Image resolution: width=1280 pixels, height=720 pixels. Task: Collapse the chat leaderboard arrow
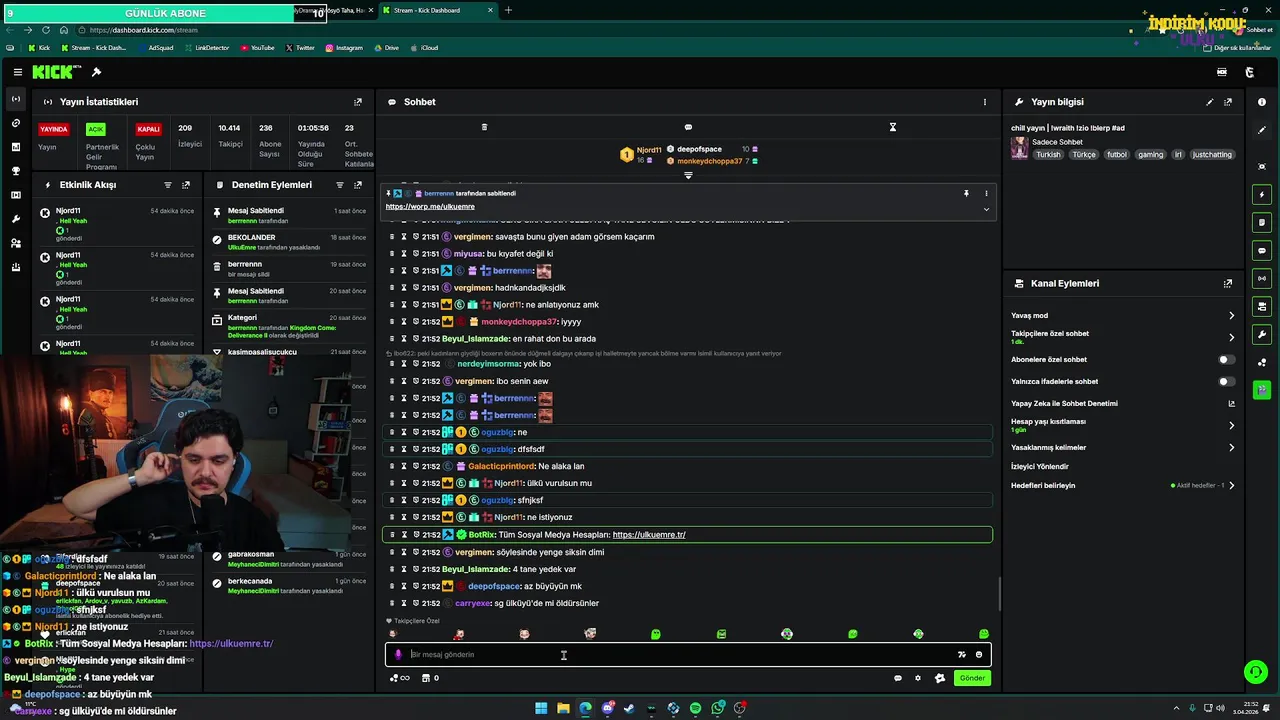pos(688,175)
